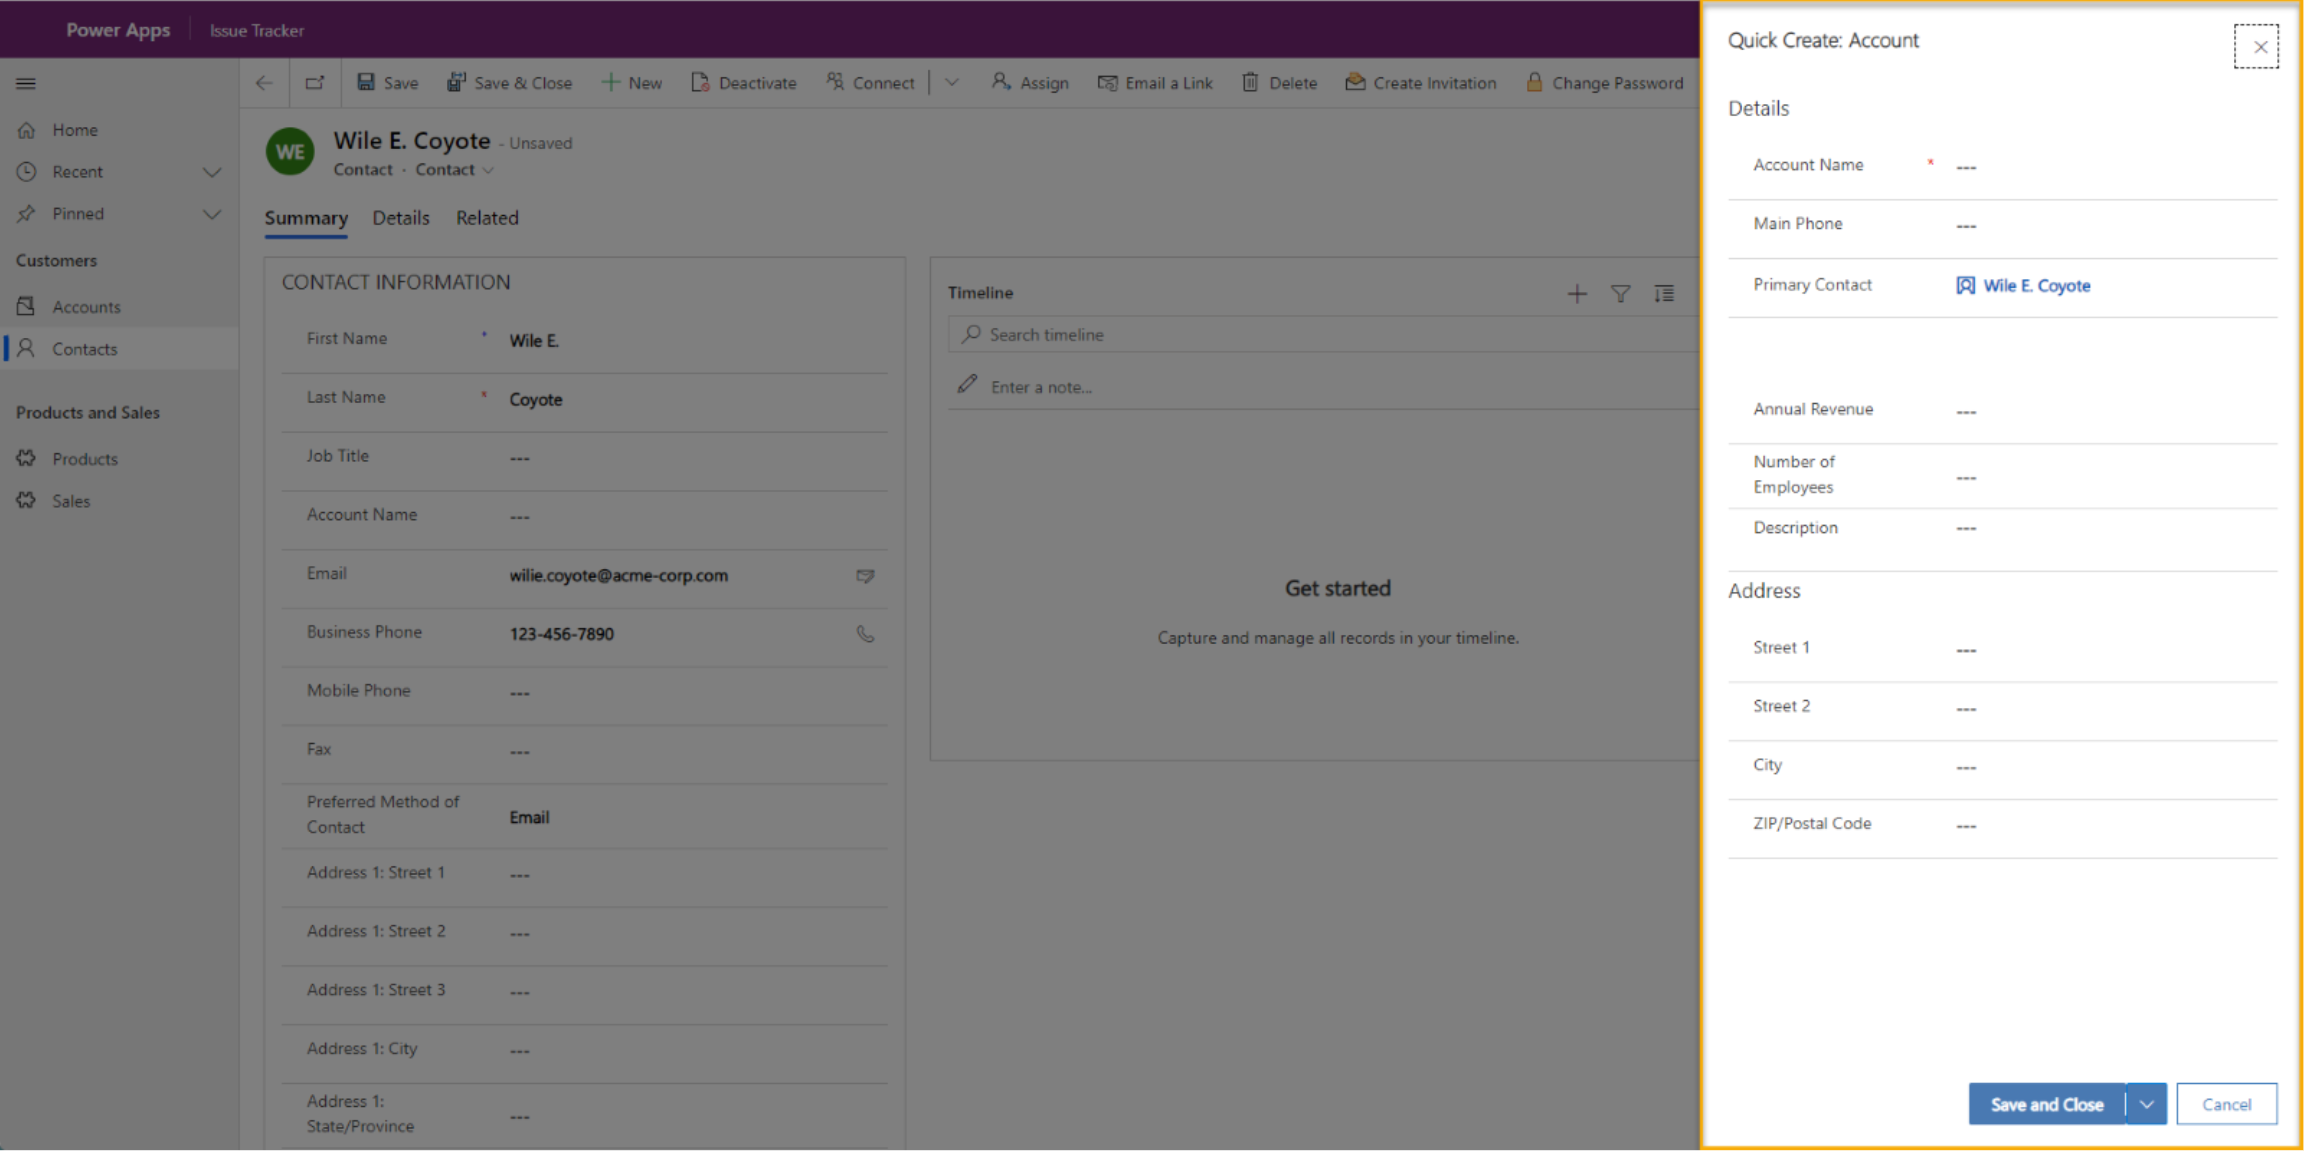Screen dimensions: 2309x1153
Task: Open the Contact form selector dropdown
Action: [489, 169]
